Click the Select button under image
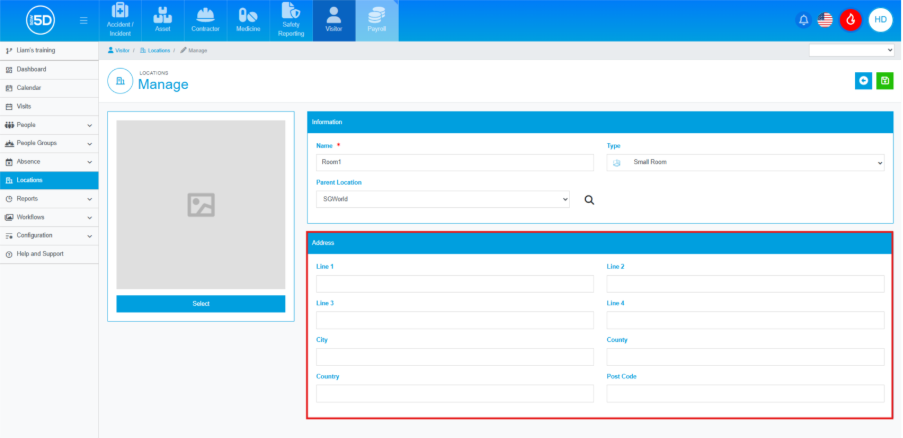The width and height of the screenshot is (903, 438). tap(200, 304)
